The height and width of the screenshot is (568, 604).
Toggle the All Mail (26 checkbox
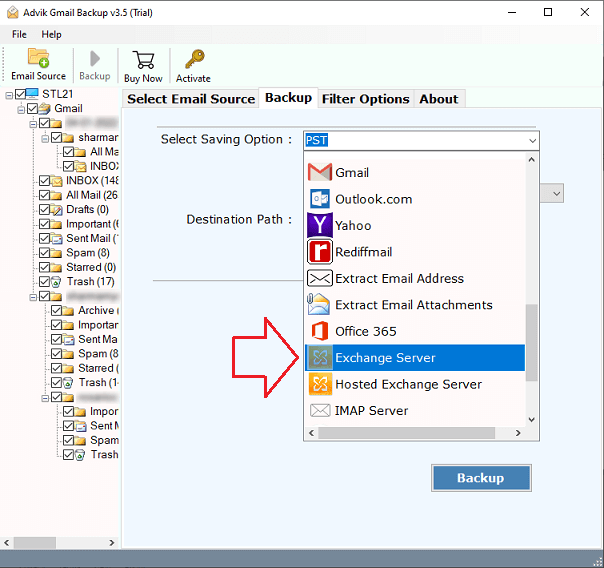44,195
